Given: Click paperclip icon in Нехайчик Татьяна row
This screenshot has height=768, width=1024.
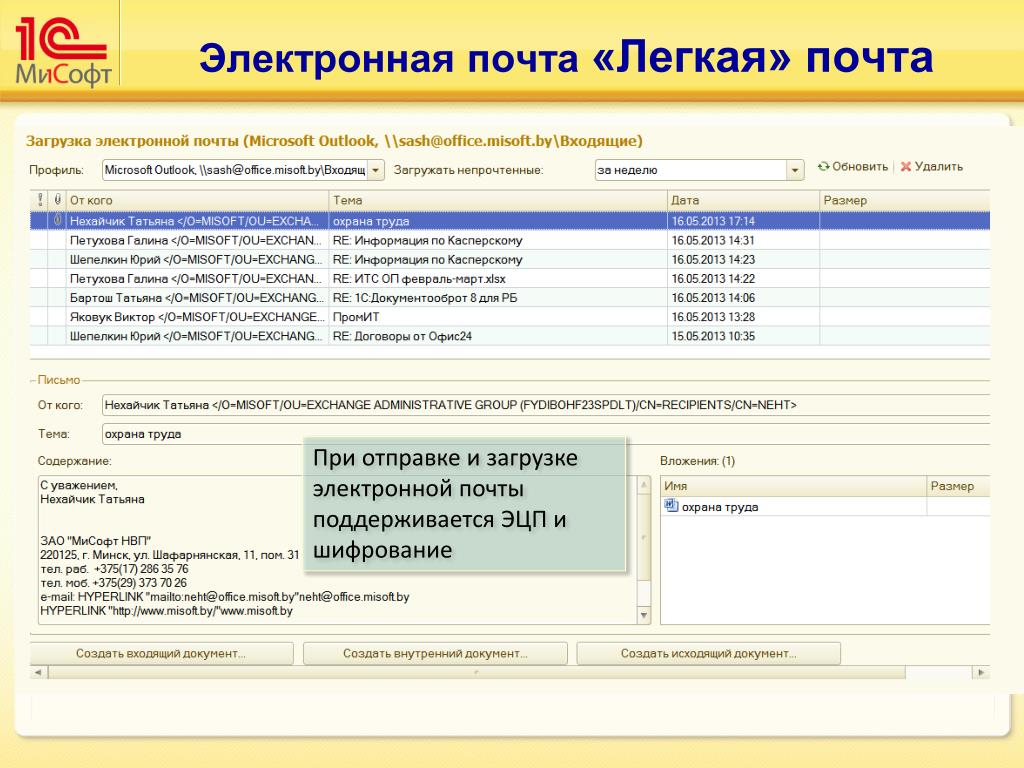Looking at the screenshot, I should click(x=57, y=221).
